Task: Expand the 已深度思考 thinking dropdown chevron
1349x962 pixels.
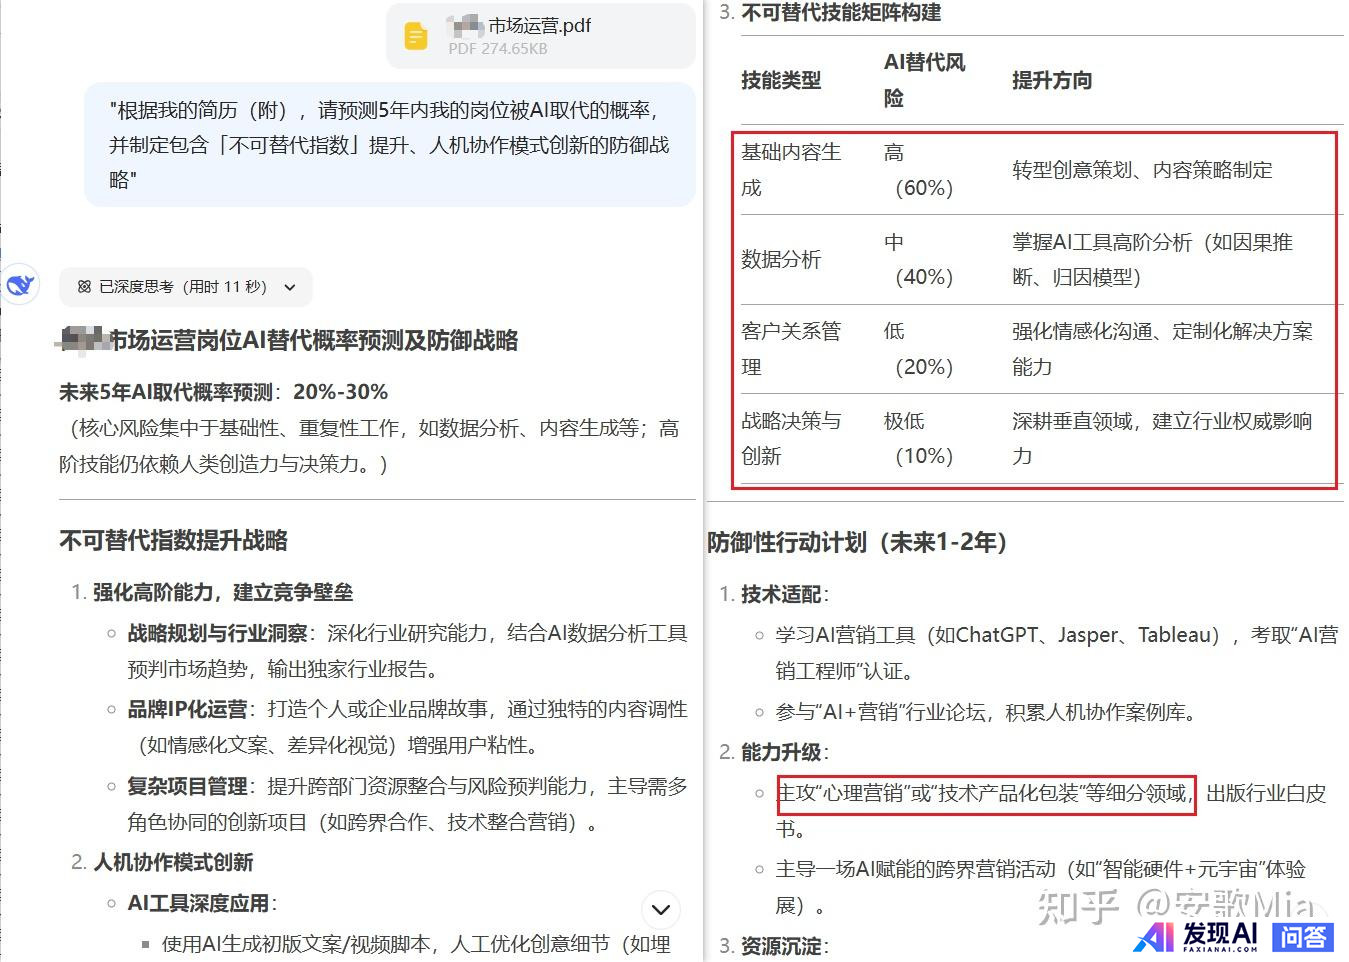Action: pyautogui.click(x=290, y=287)
